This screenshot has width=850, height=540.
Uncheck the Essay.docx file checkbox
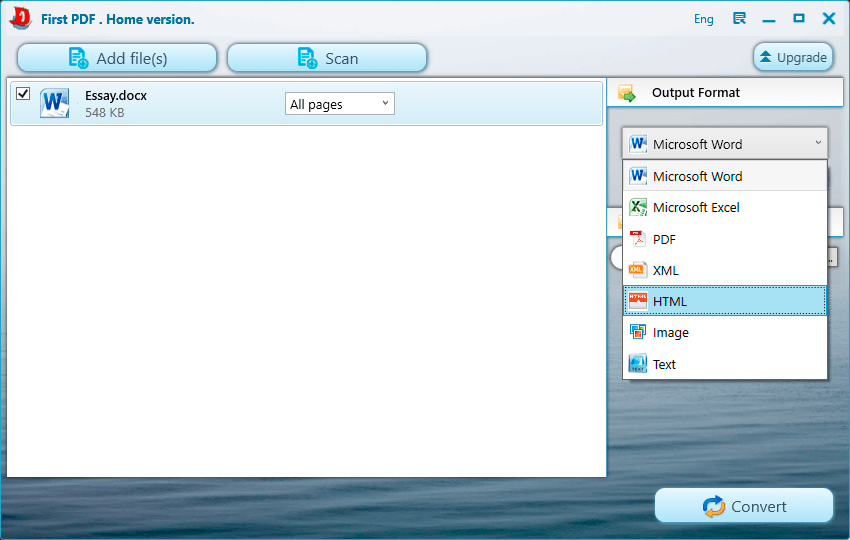[23, 94]
